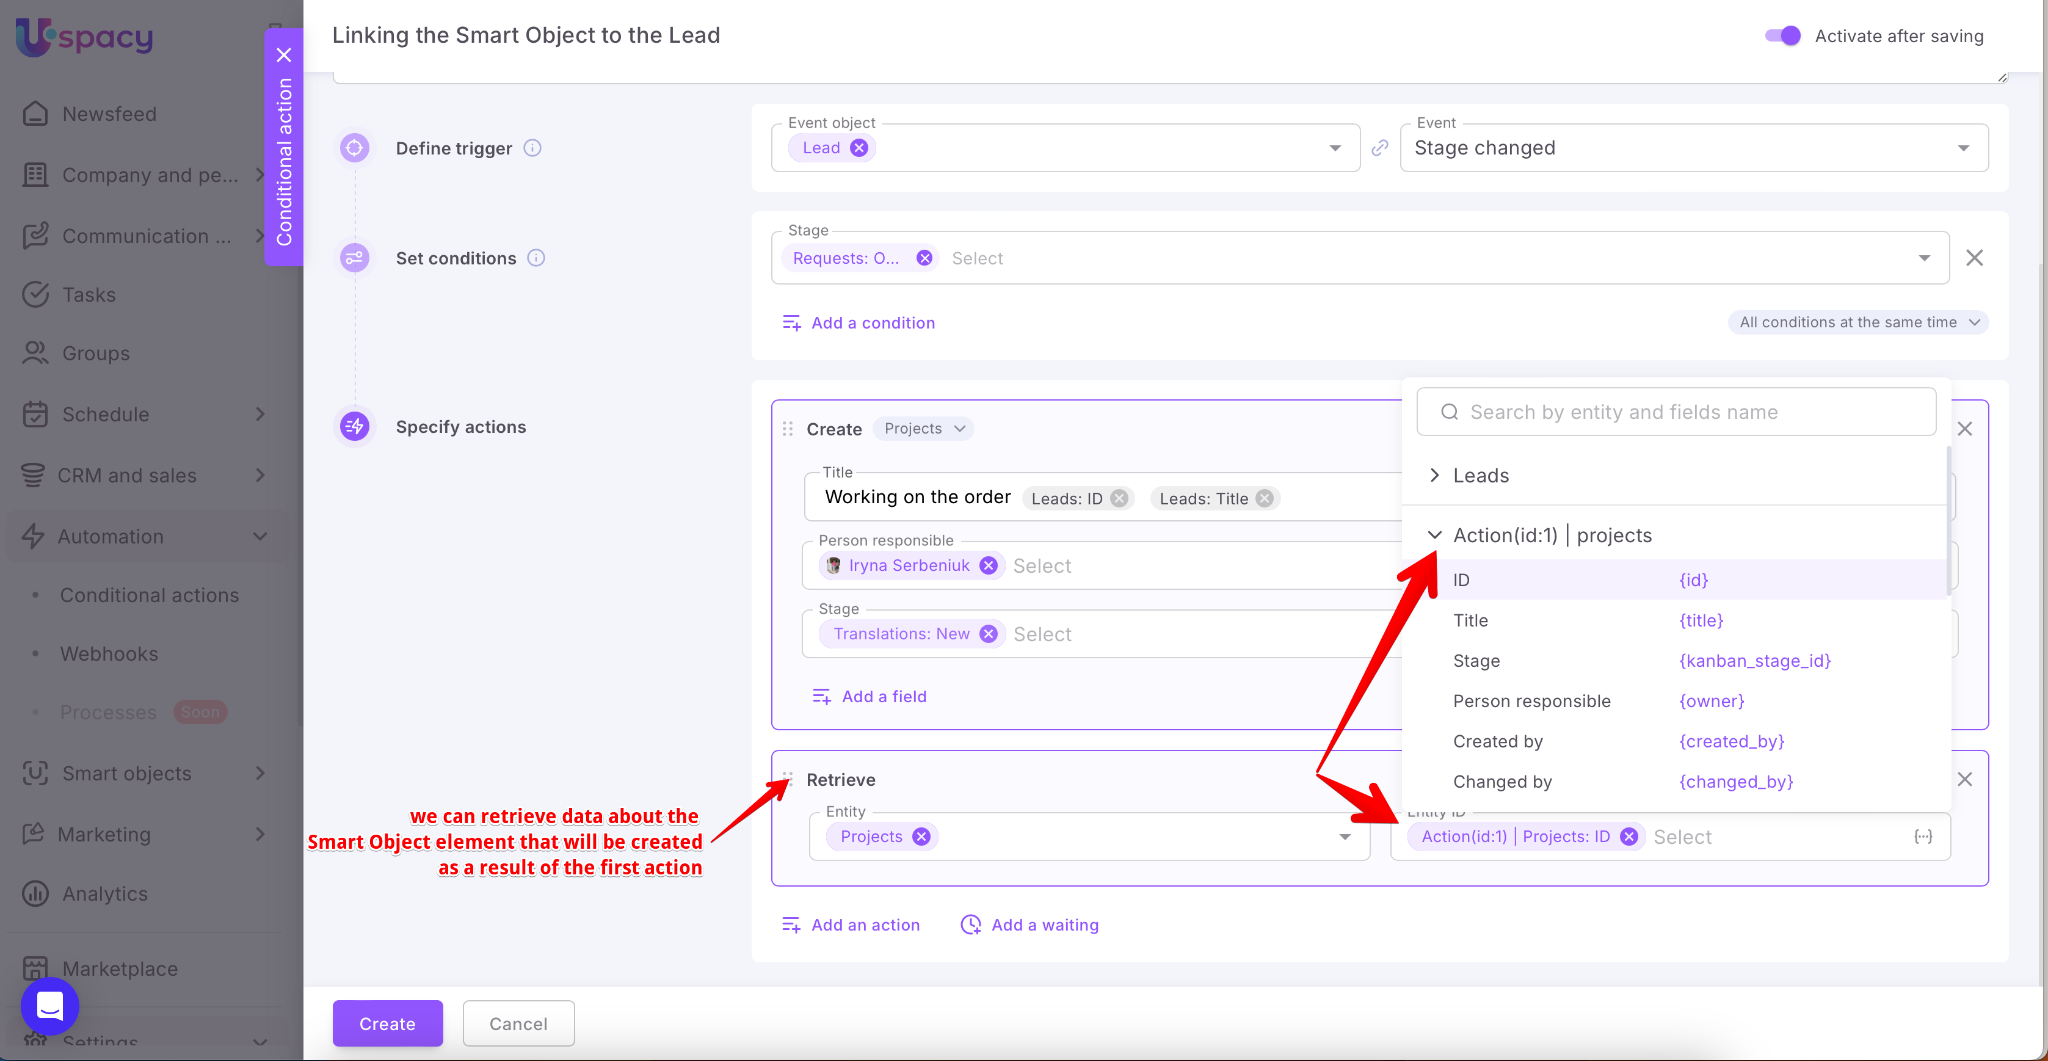The height and width of the screenshot is (1061, 2048).
Task: Click the Define trigger info icon
Action: click(533, 148)
